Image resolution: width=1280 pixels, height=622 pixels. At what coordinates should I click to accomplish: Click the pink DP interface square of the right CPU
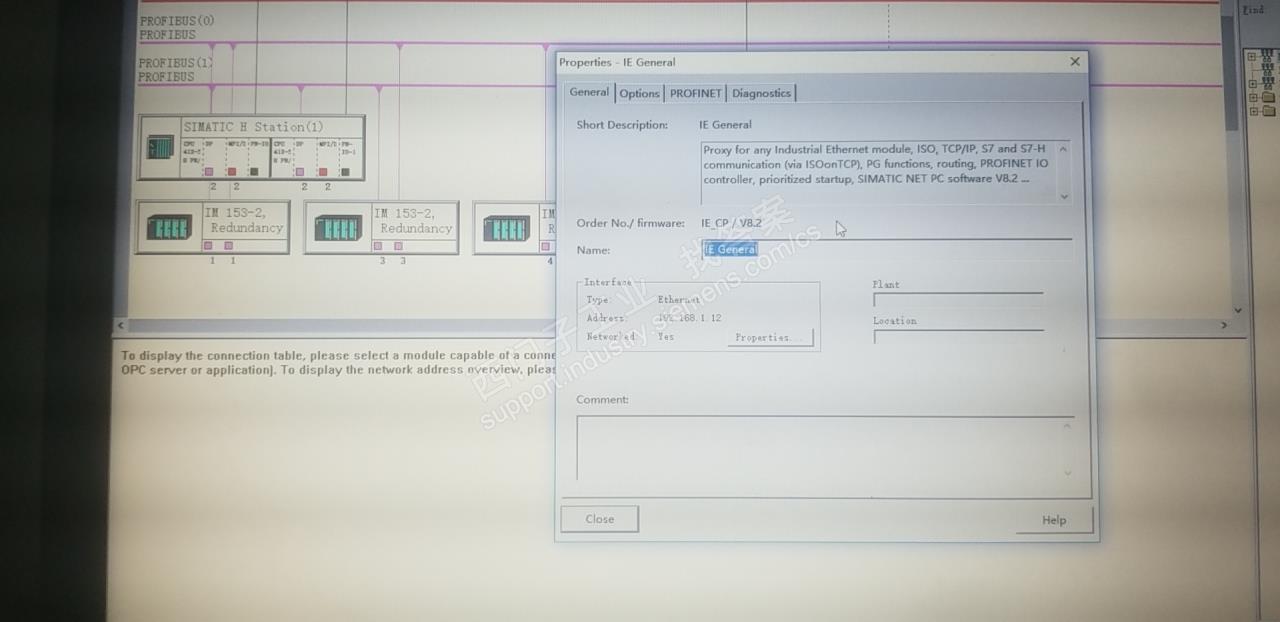click(300, 171)
